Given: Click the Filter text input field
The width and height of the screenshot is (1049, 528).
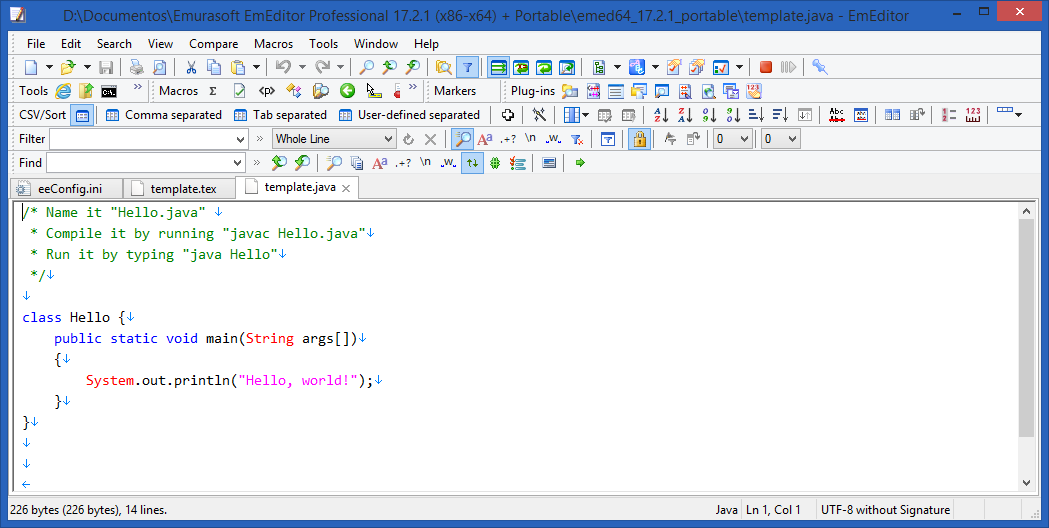Looking at the screenshot, I should (x=142, y=139).
